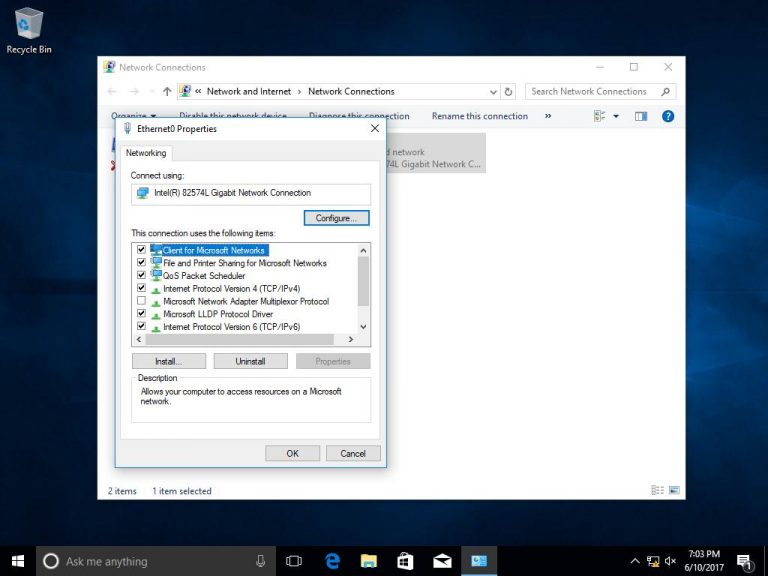Click the taskbar clock showing 7:03 PM
Viewport: 768px width, 576px height.
coord(704,561)
